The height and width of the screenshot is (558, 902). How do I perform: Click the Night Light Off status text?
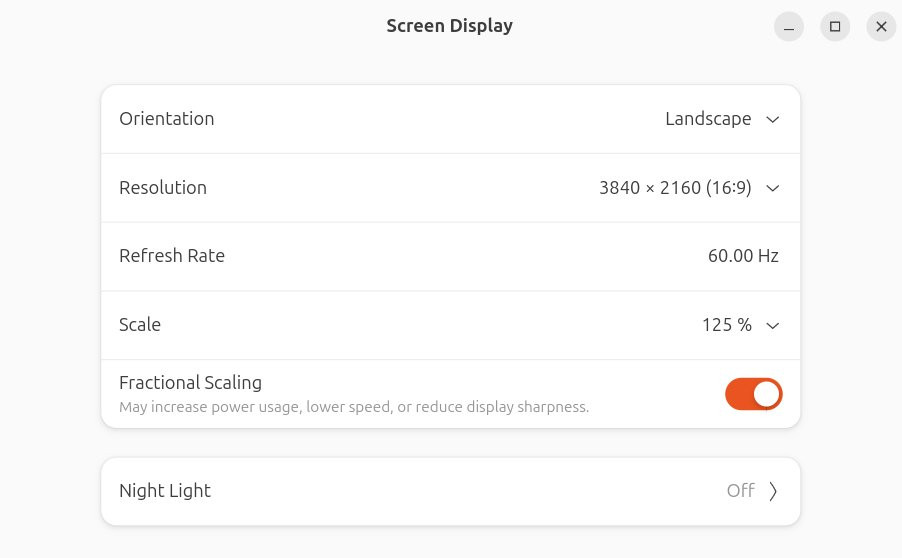(x=740, y=491)
